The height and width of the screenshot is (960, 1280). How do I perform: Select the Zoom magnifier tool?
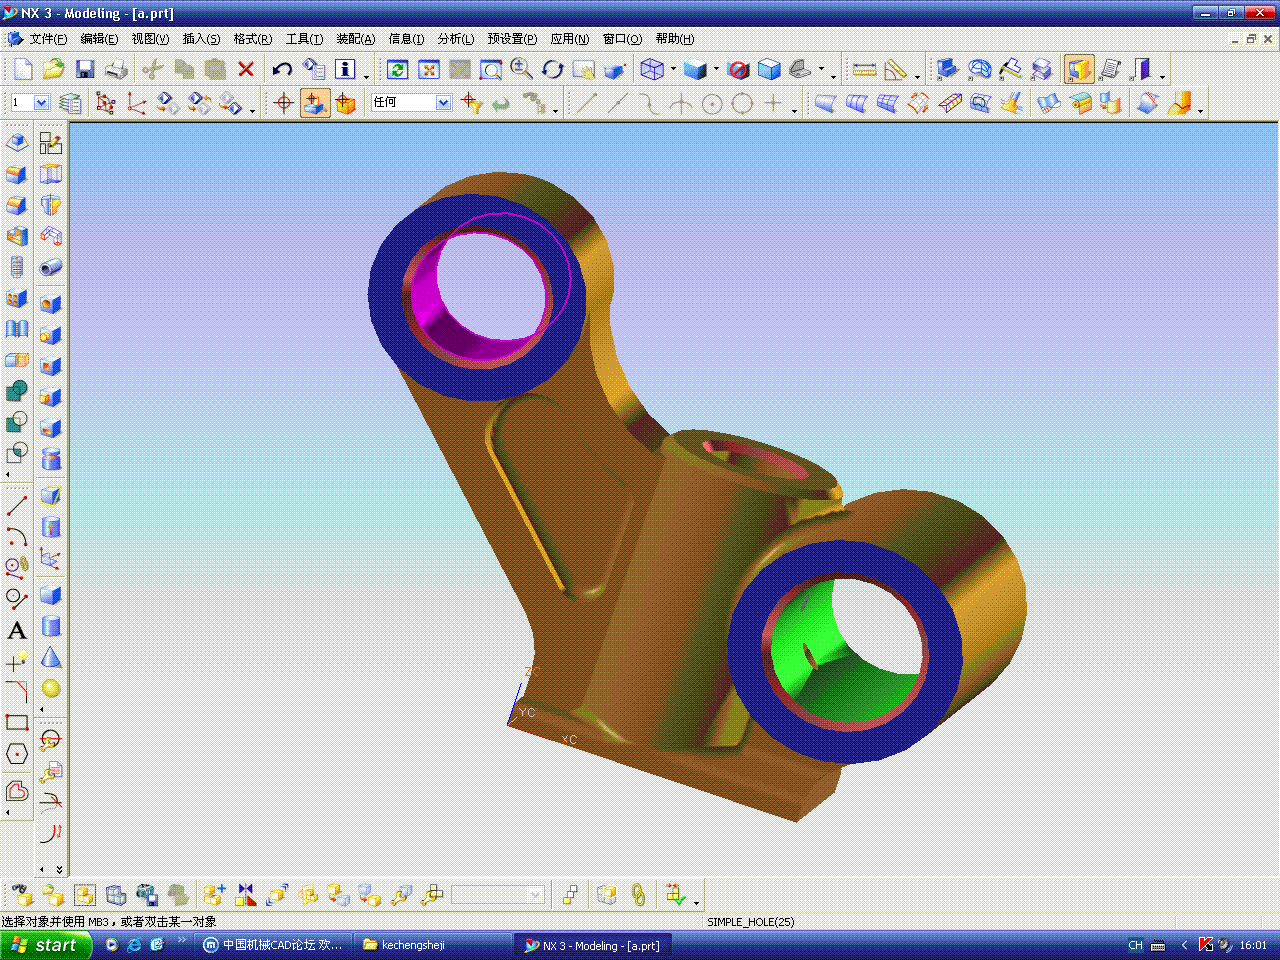(521, 68)
